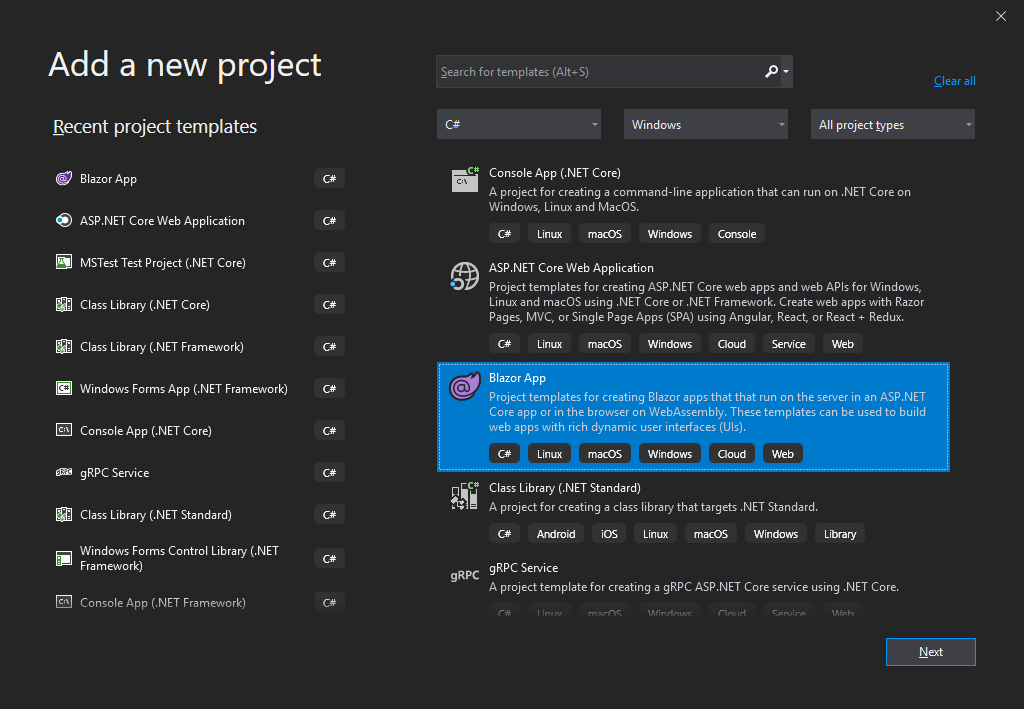Image resolution: width=1024 pixels, height=709 pixels.
Task: Open the All project types dropdown
Action: coord(893,124)
